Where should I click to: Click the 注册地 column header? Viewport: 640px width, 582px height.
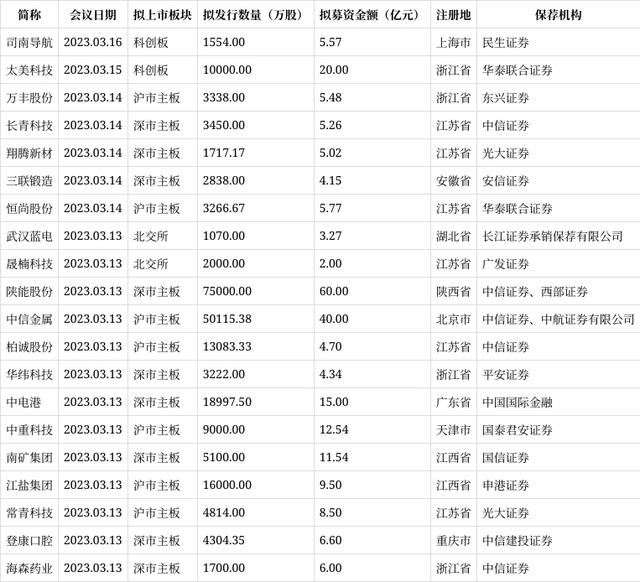click(x=453, y=15)
